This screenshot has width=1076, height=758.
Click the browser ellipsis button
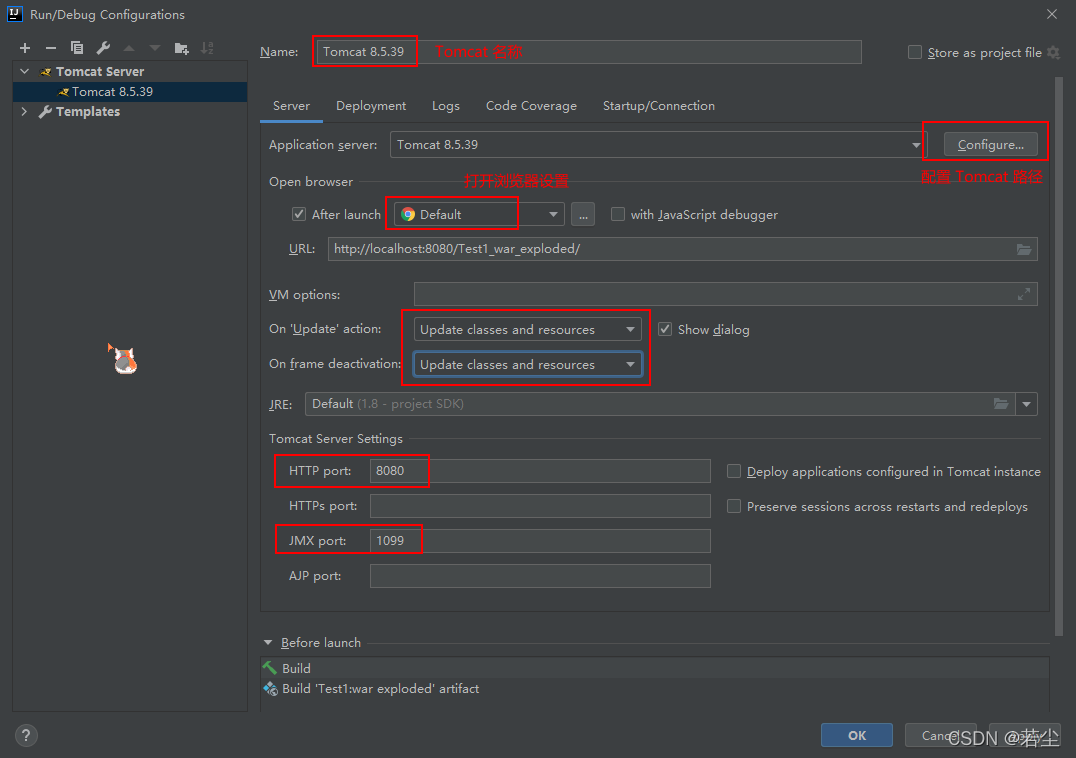pyautogui.click(x=583, y=215)
